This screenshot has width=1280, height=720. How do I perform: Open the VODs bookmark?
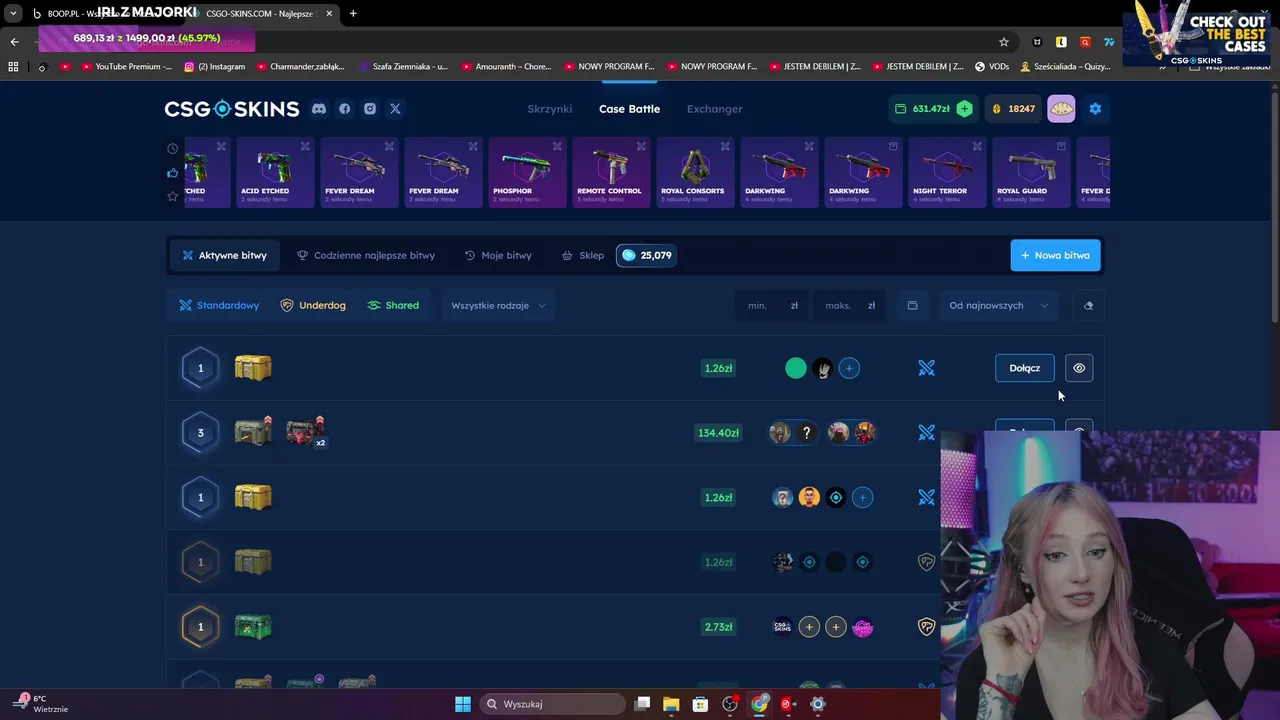point(992,67)
